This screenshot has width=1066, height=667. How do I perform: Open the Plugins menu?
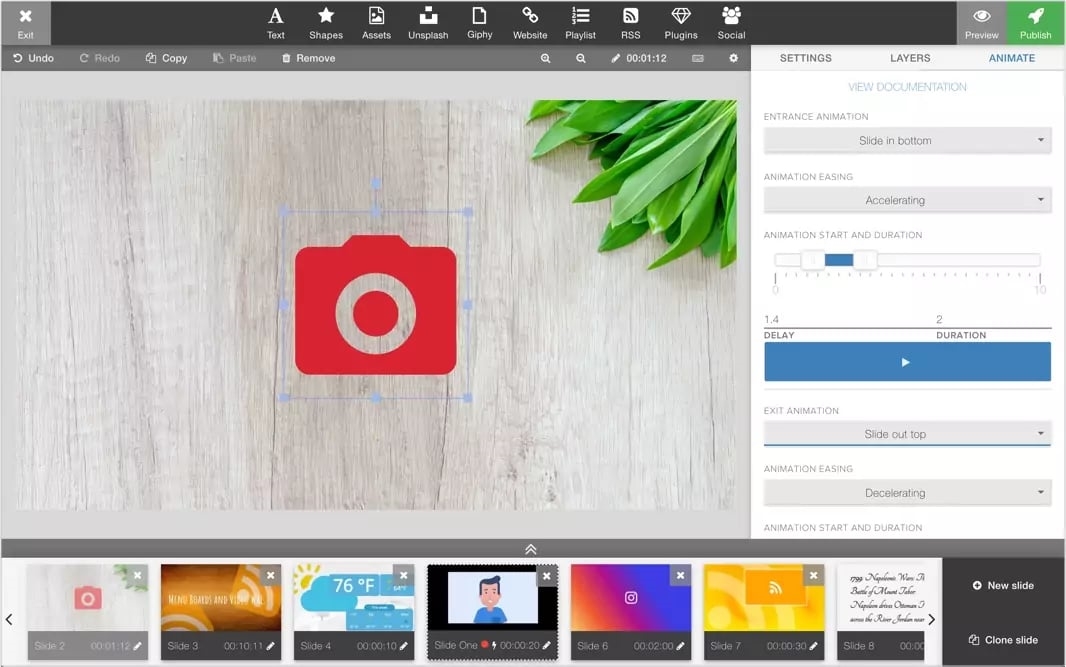click(x=681, y=22)
